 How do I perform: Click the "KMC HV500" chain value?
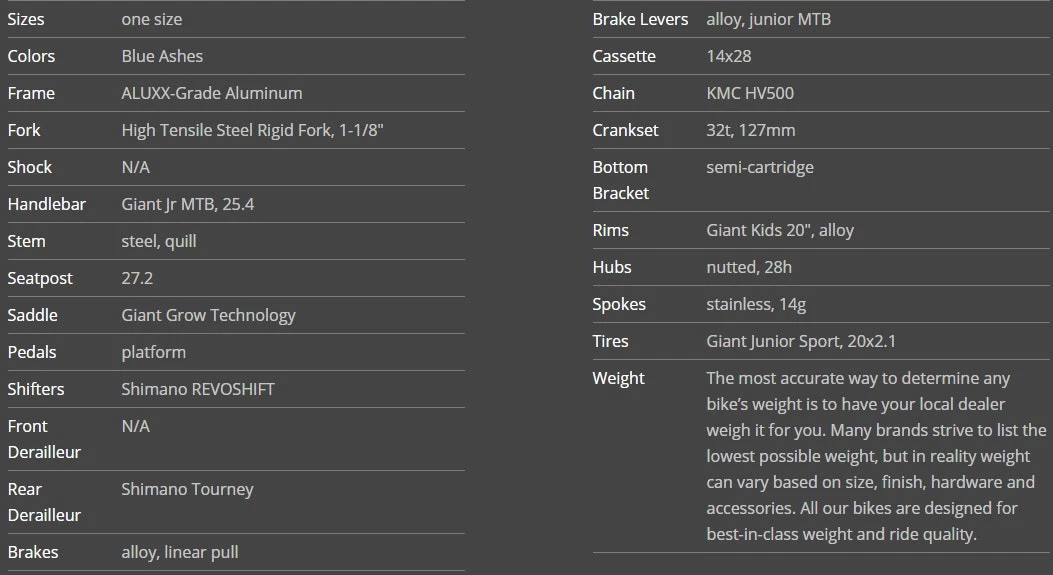click(x=750, y=93)
